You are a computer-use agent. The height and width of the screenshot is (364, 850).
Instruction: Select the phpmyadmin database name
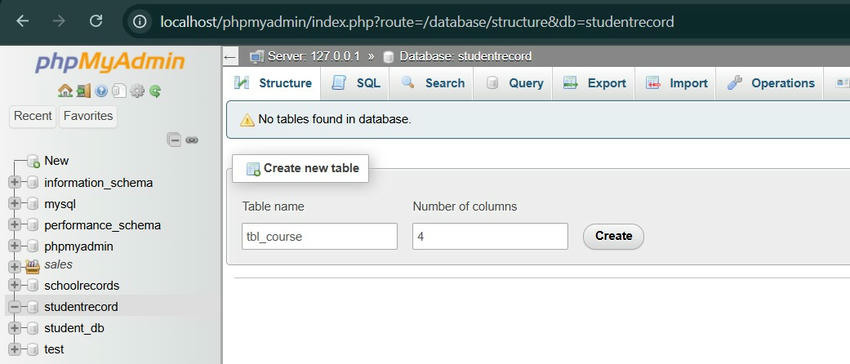(x=79, y=246)
